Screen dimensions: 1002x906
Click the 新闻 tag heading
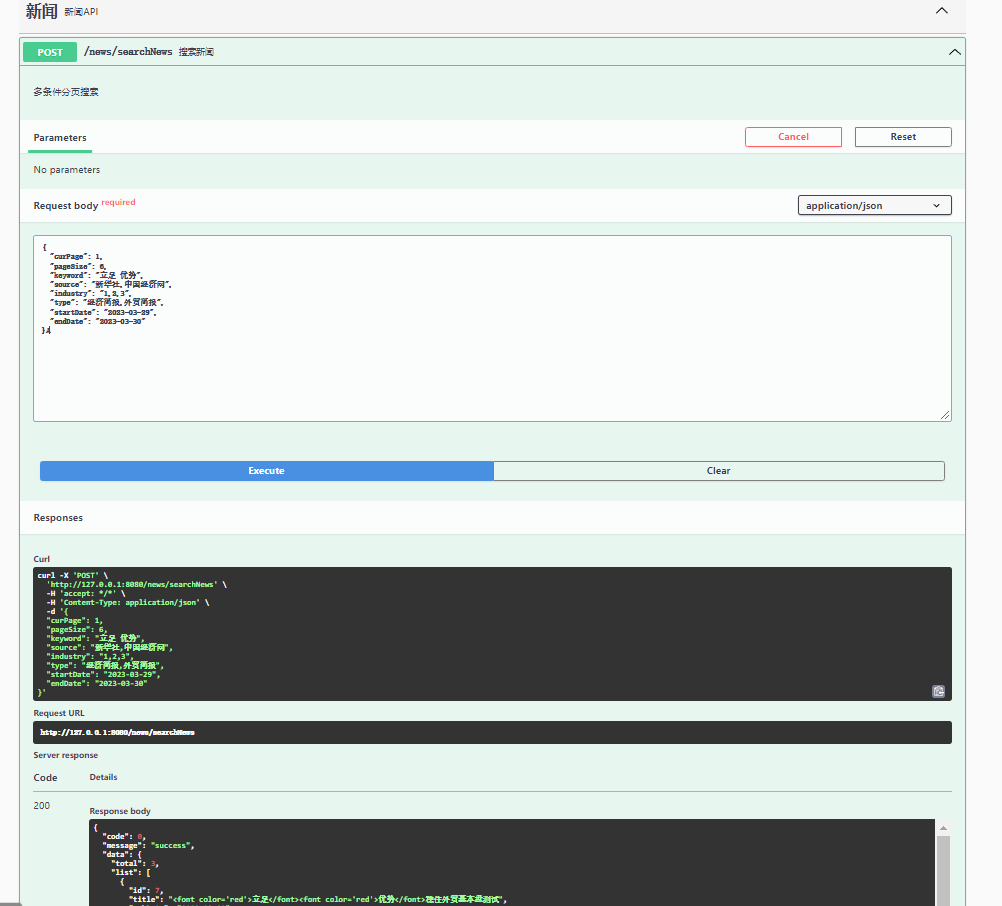coord(41,11)
